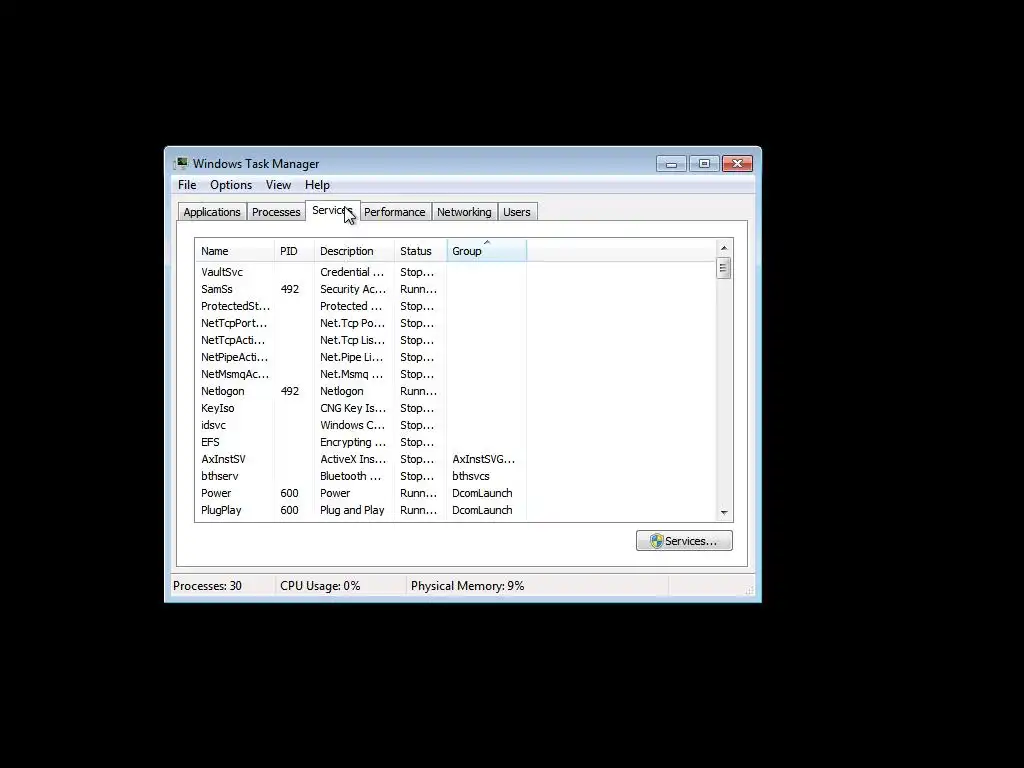Click the Physical Memory: 9% status entry
The width and height of the screenshot is (1024, 768).
(x=468, y=586)
